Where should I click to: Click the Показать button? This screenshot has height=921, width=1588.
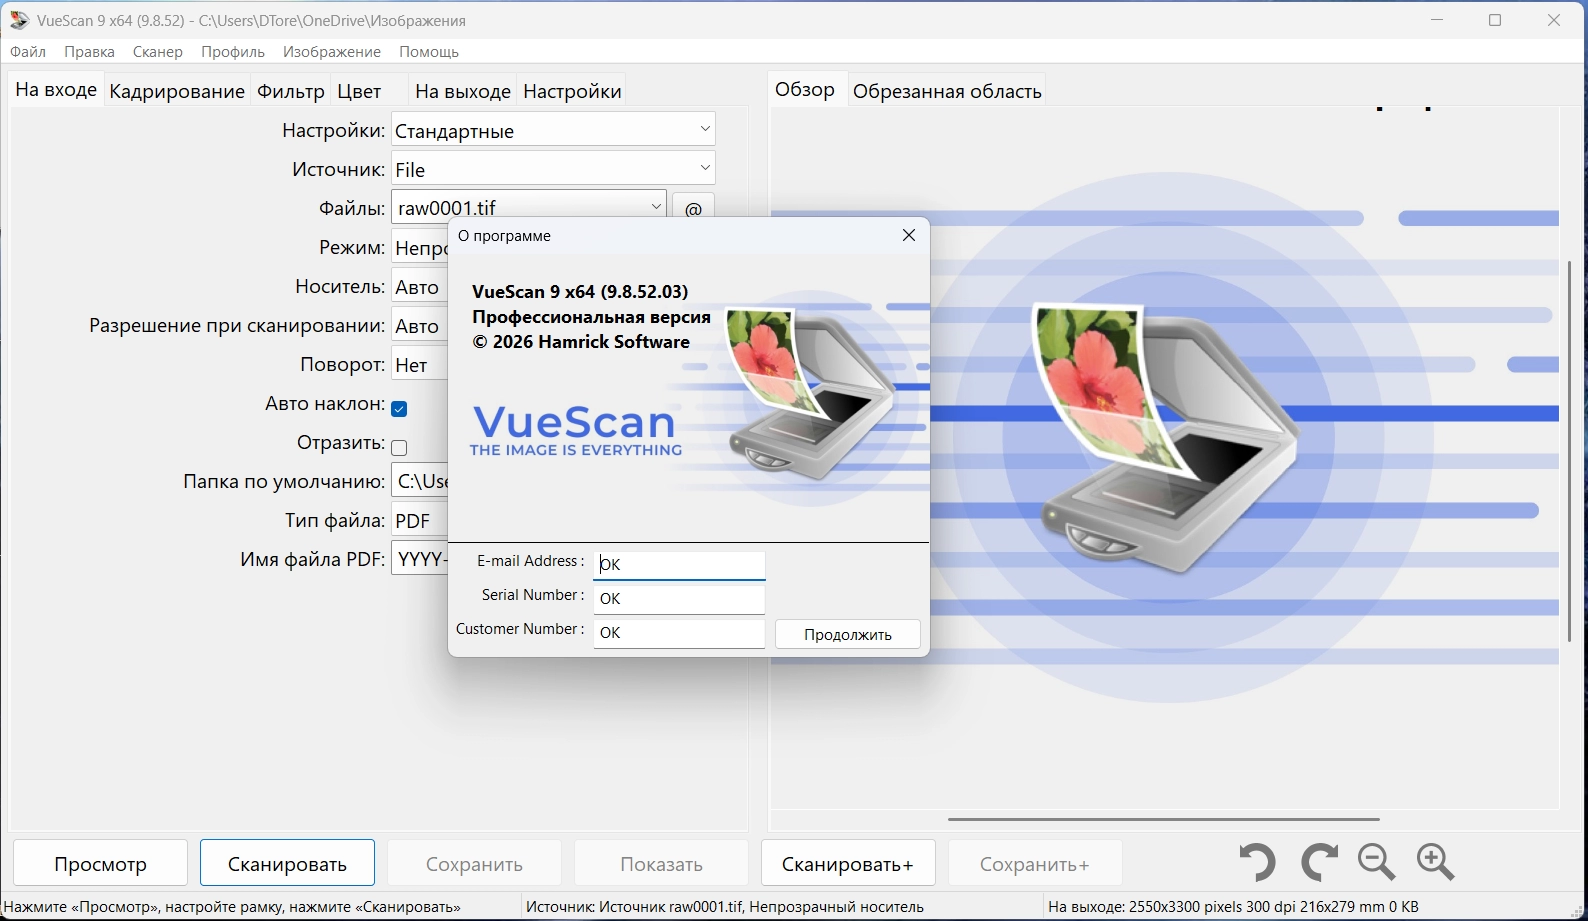[661, 863]
